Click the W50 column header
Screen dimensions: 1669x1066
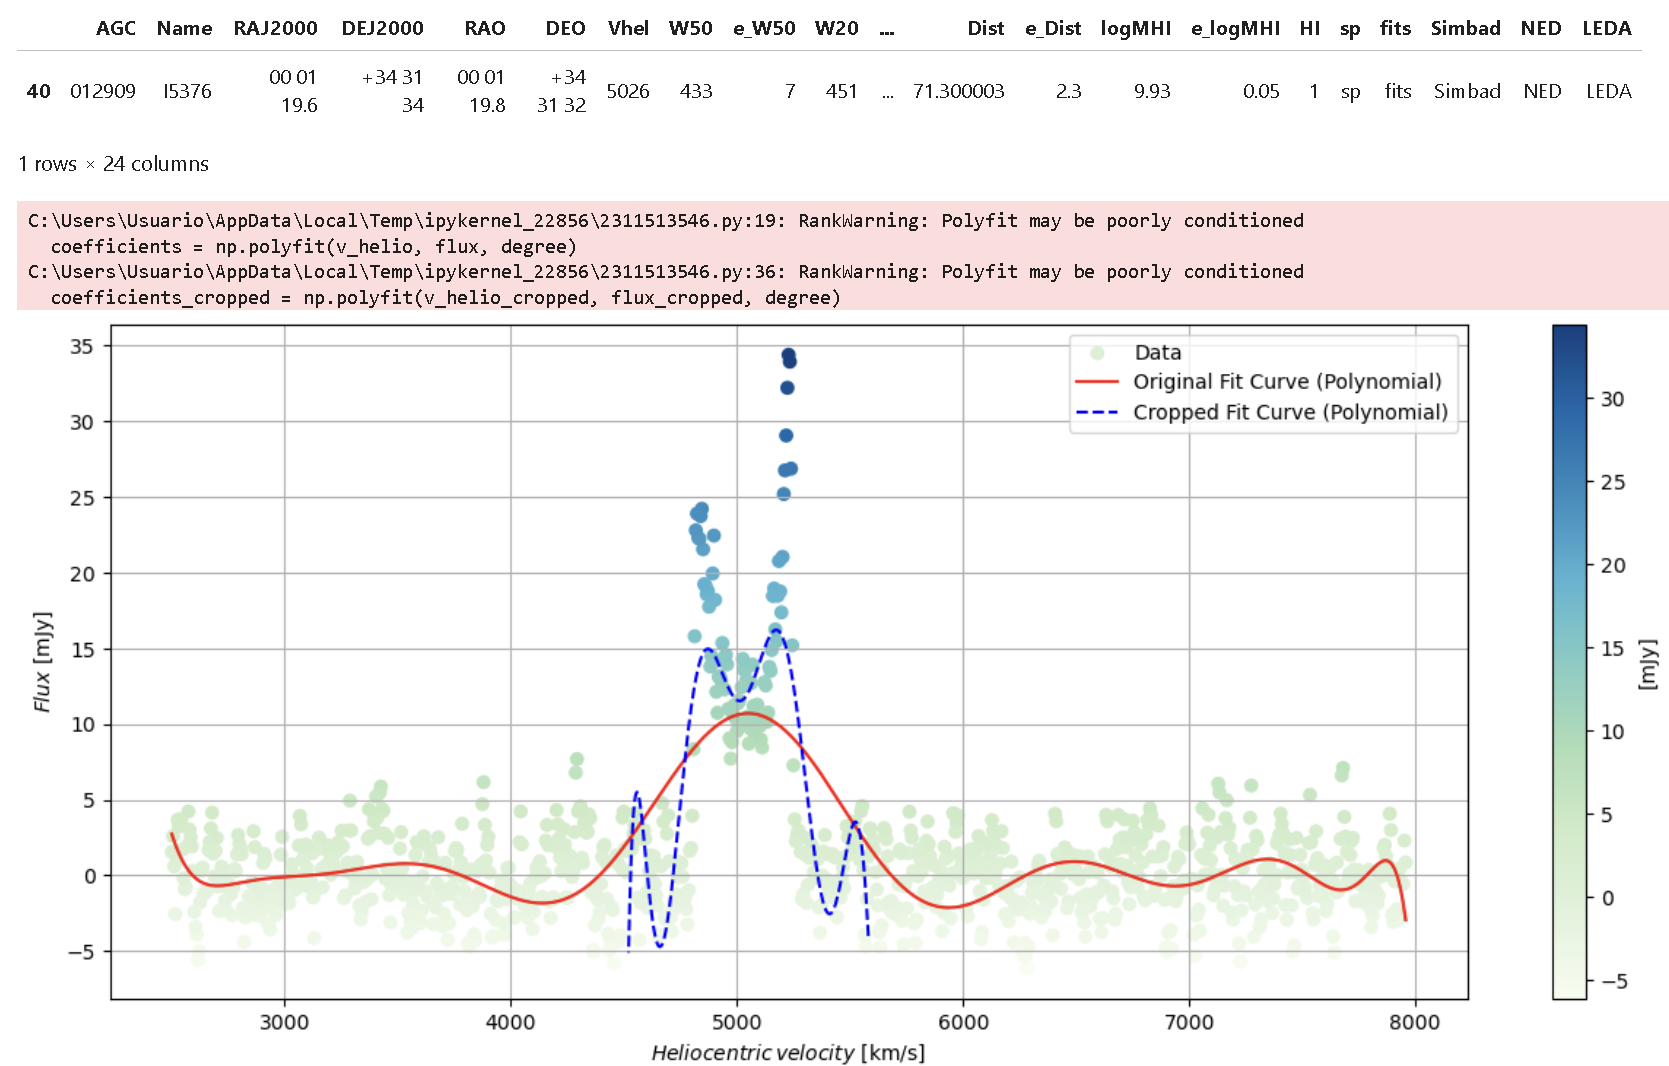click(x=690, y=28)
